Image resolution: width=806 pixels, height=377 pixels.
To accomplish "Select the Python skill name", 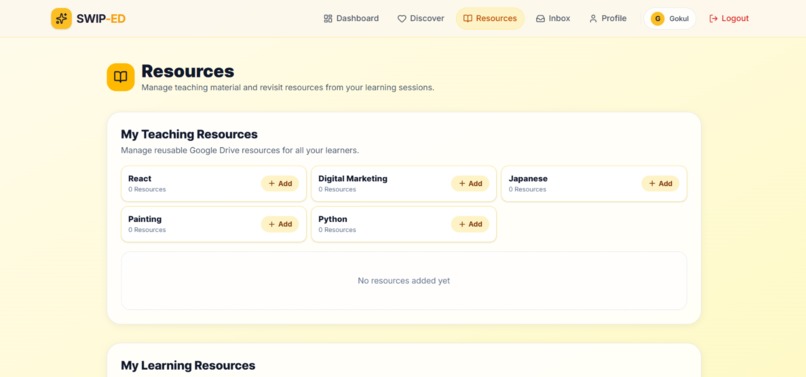I will coord(333,219).
